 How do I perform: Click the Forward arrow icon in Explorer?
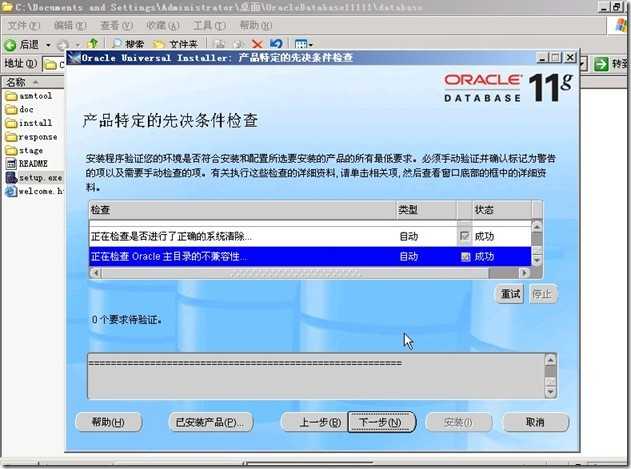point(63,45)
